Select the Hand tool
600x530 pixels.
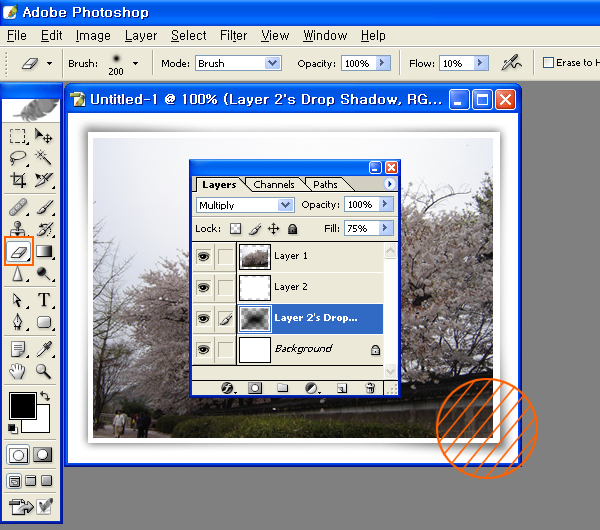click(x=18, y=371)
